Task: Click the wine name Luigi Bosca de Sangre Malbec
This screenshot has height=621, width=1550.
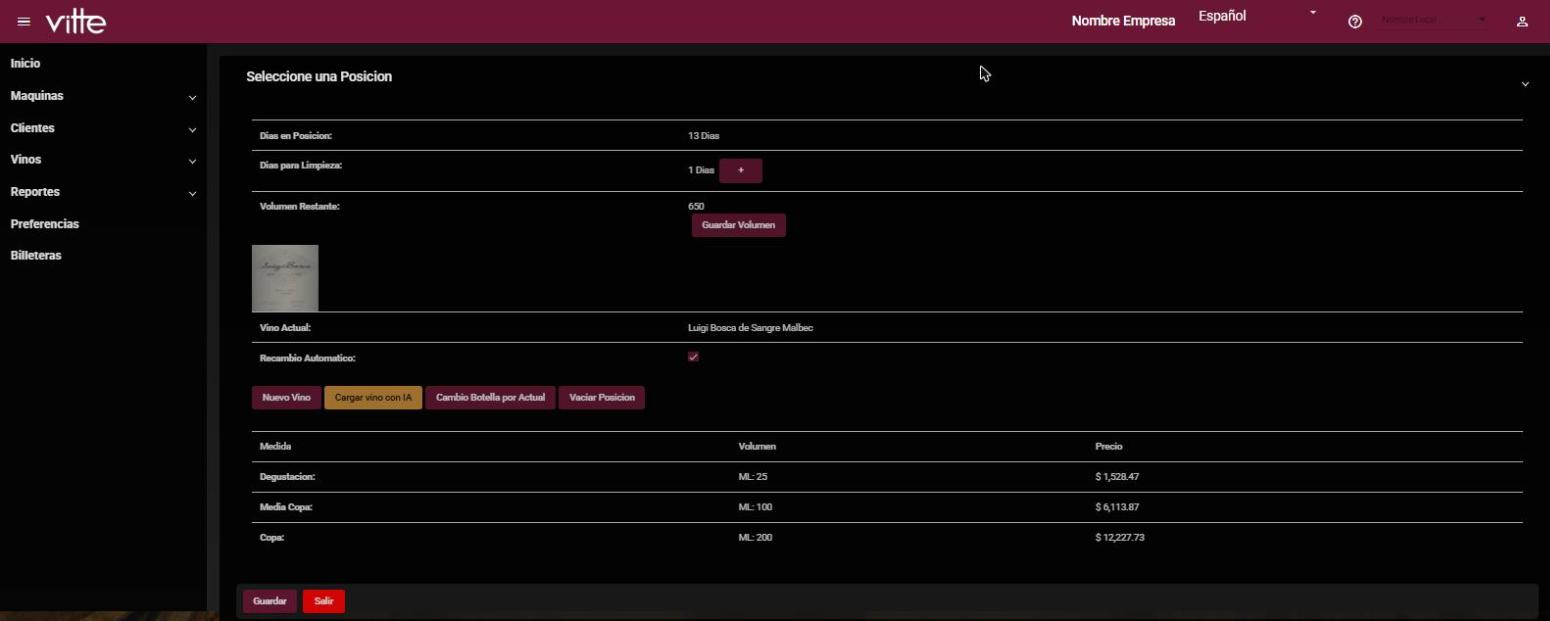Action: 751,328
